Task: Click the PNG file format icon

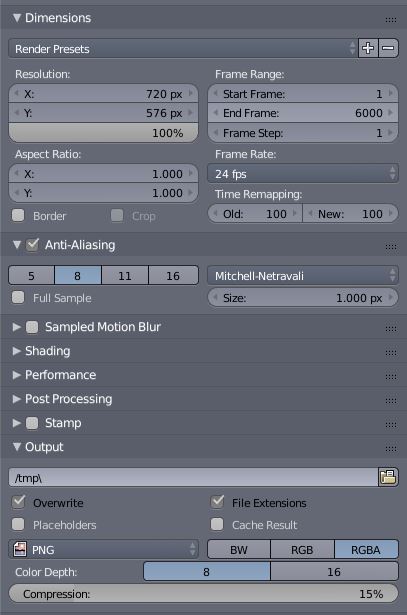Action: pyautogui.click(x=20, y=549)
